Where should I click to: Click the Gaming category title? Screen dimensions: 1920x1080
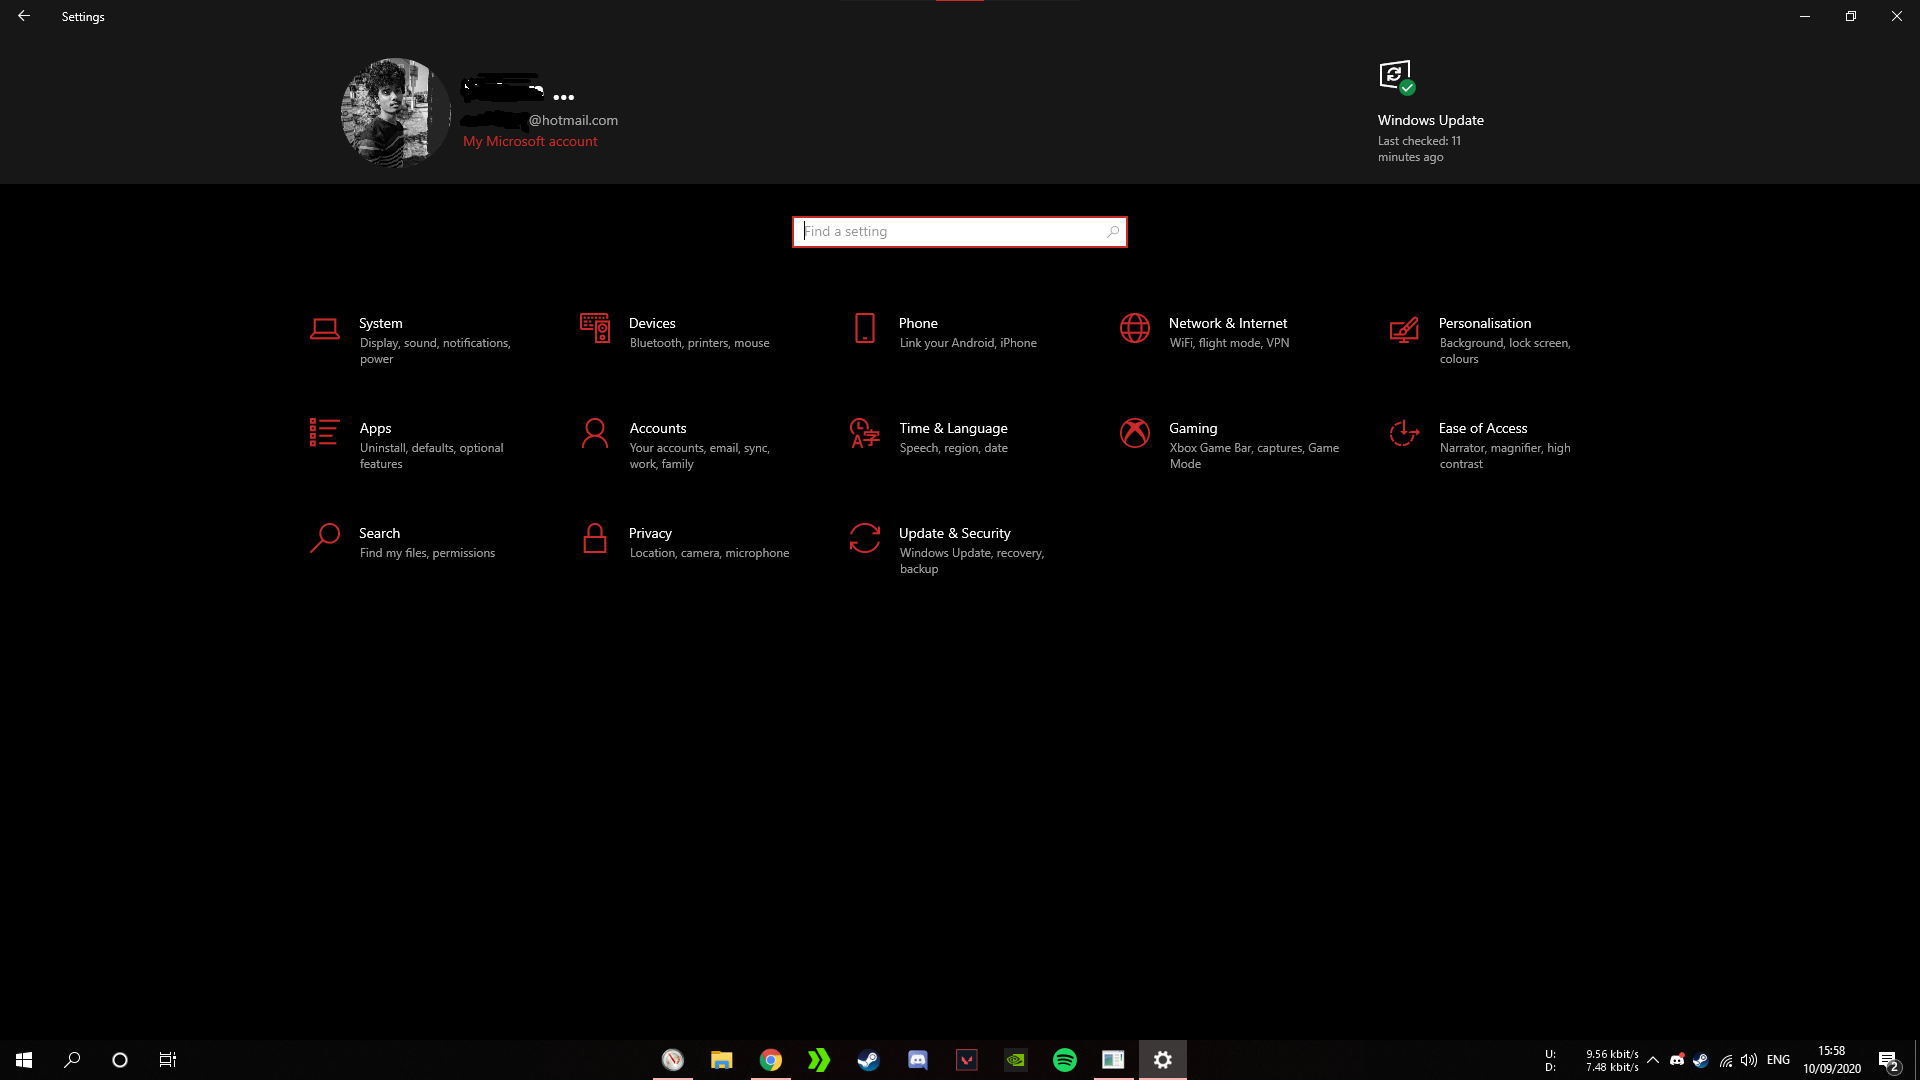coord(1193,428)
